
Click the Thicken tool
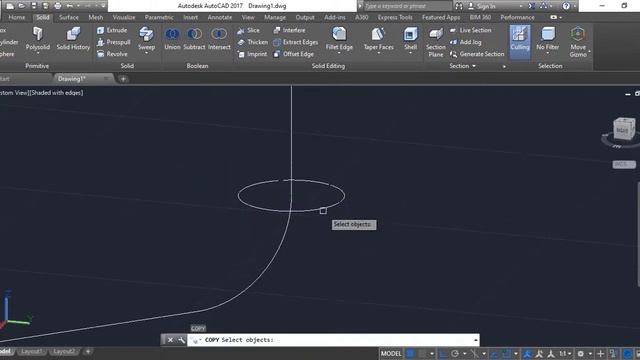pos(253,42)
